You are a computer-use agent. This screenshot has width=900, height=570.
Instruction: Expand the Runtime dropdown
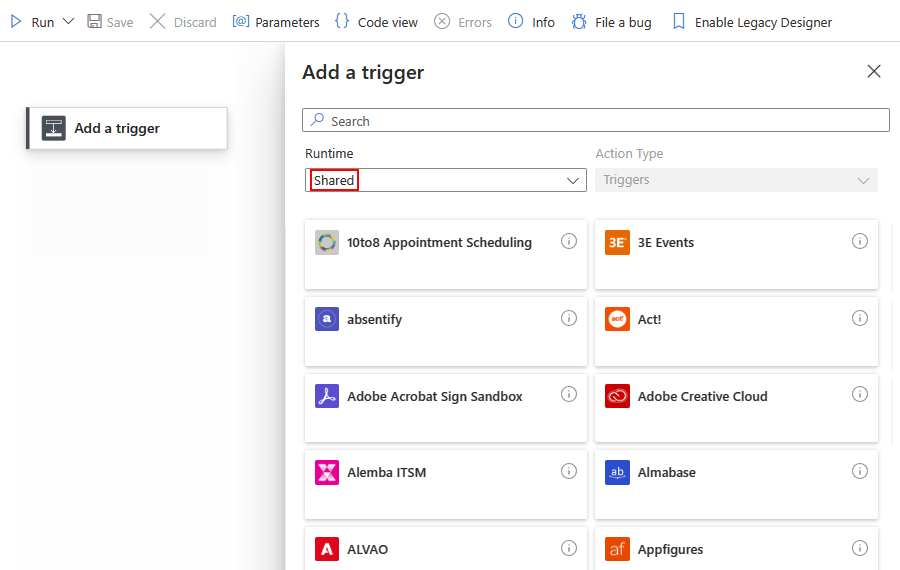click(574, 180)
